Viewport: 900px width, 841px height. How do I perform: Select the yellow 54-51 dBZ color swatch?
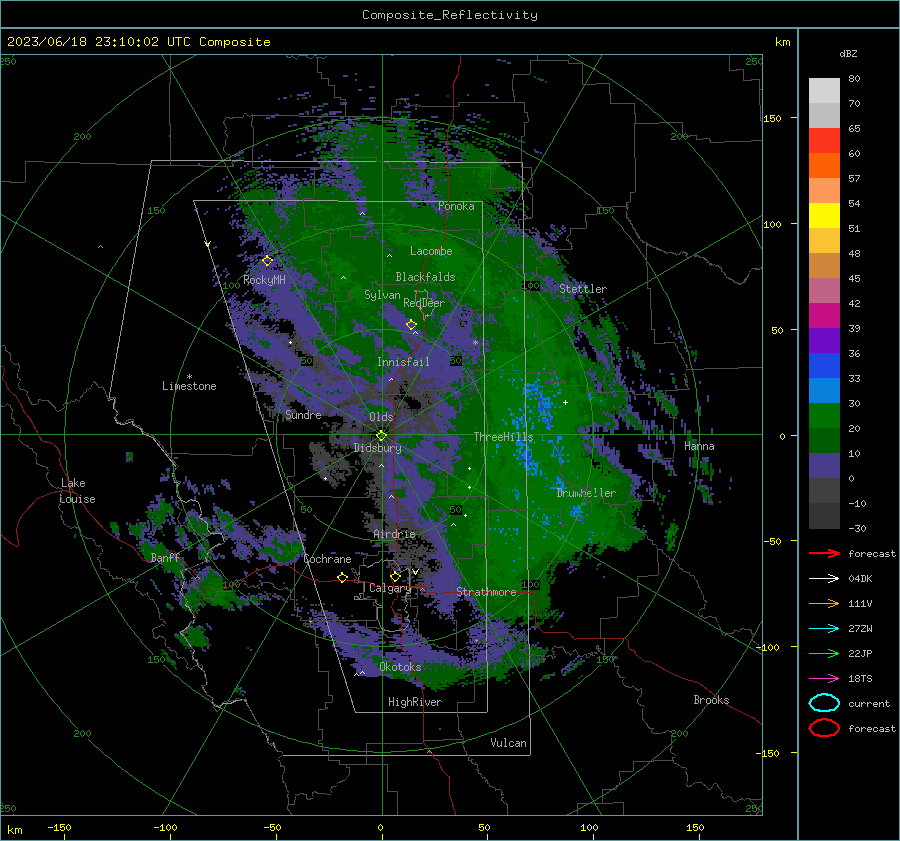tap(824, 216)
